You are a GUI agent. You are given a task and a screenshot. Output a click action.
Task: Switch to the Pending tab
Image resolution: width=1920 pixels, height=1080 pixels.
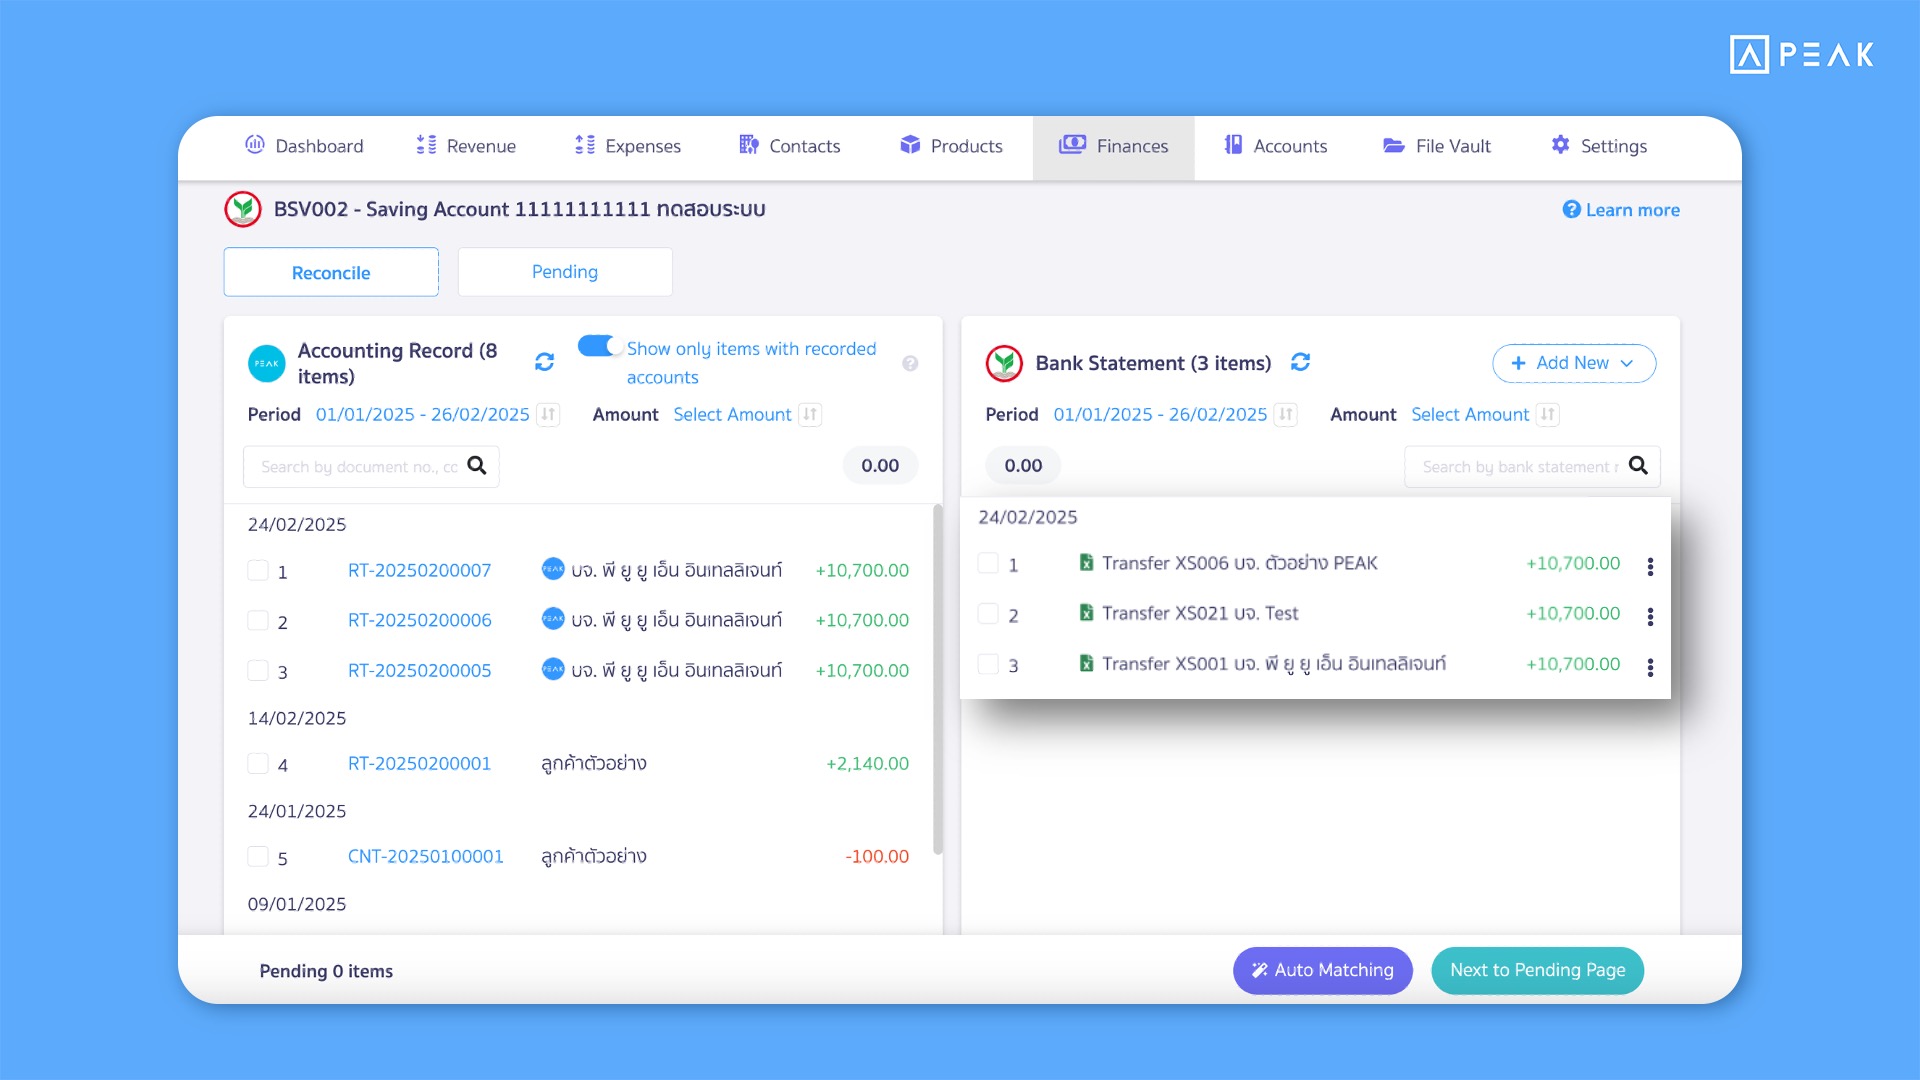click(564, 271)
